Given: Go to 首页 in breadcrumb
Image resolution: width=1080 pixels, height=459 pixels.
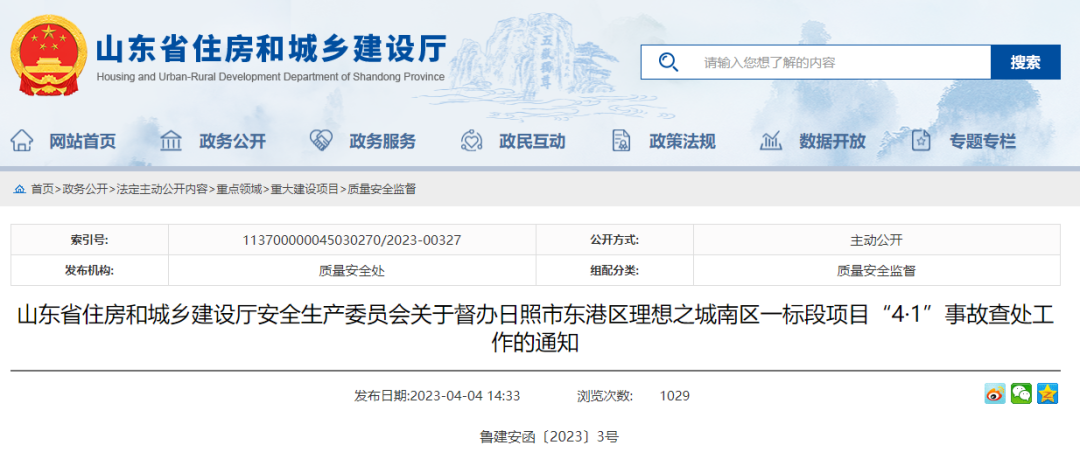Looking at the screenshot, I should click(x=42, y=189).
